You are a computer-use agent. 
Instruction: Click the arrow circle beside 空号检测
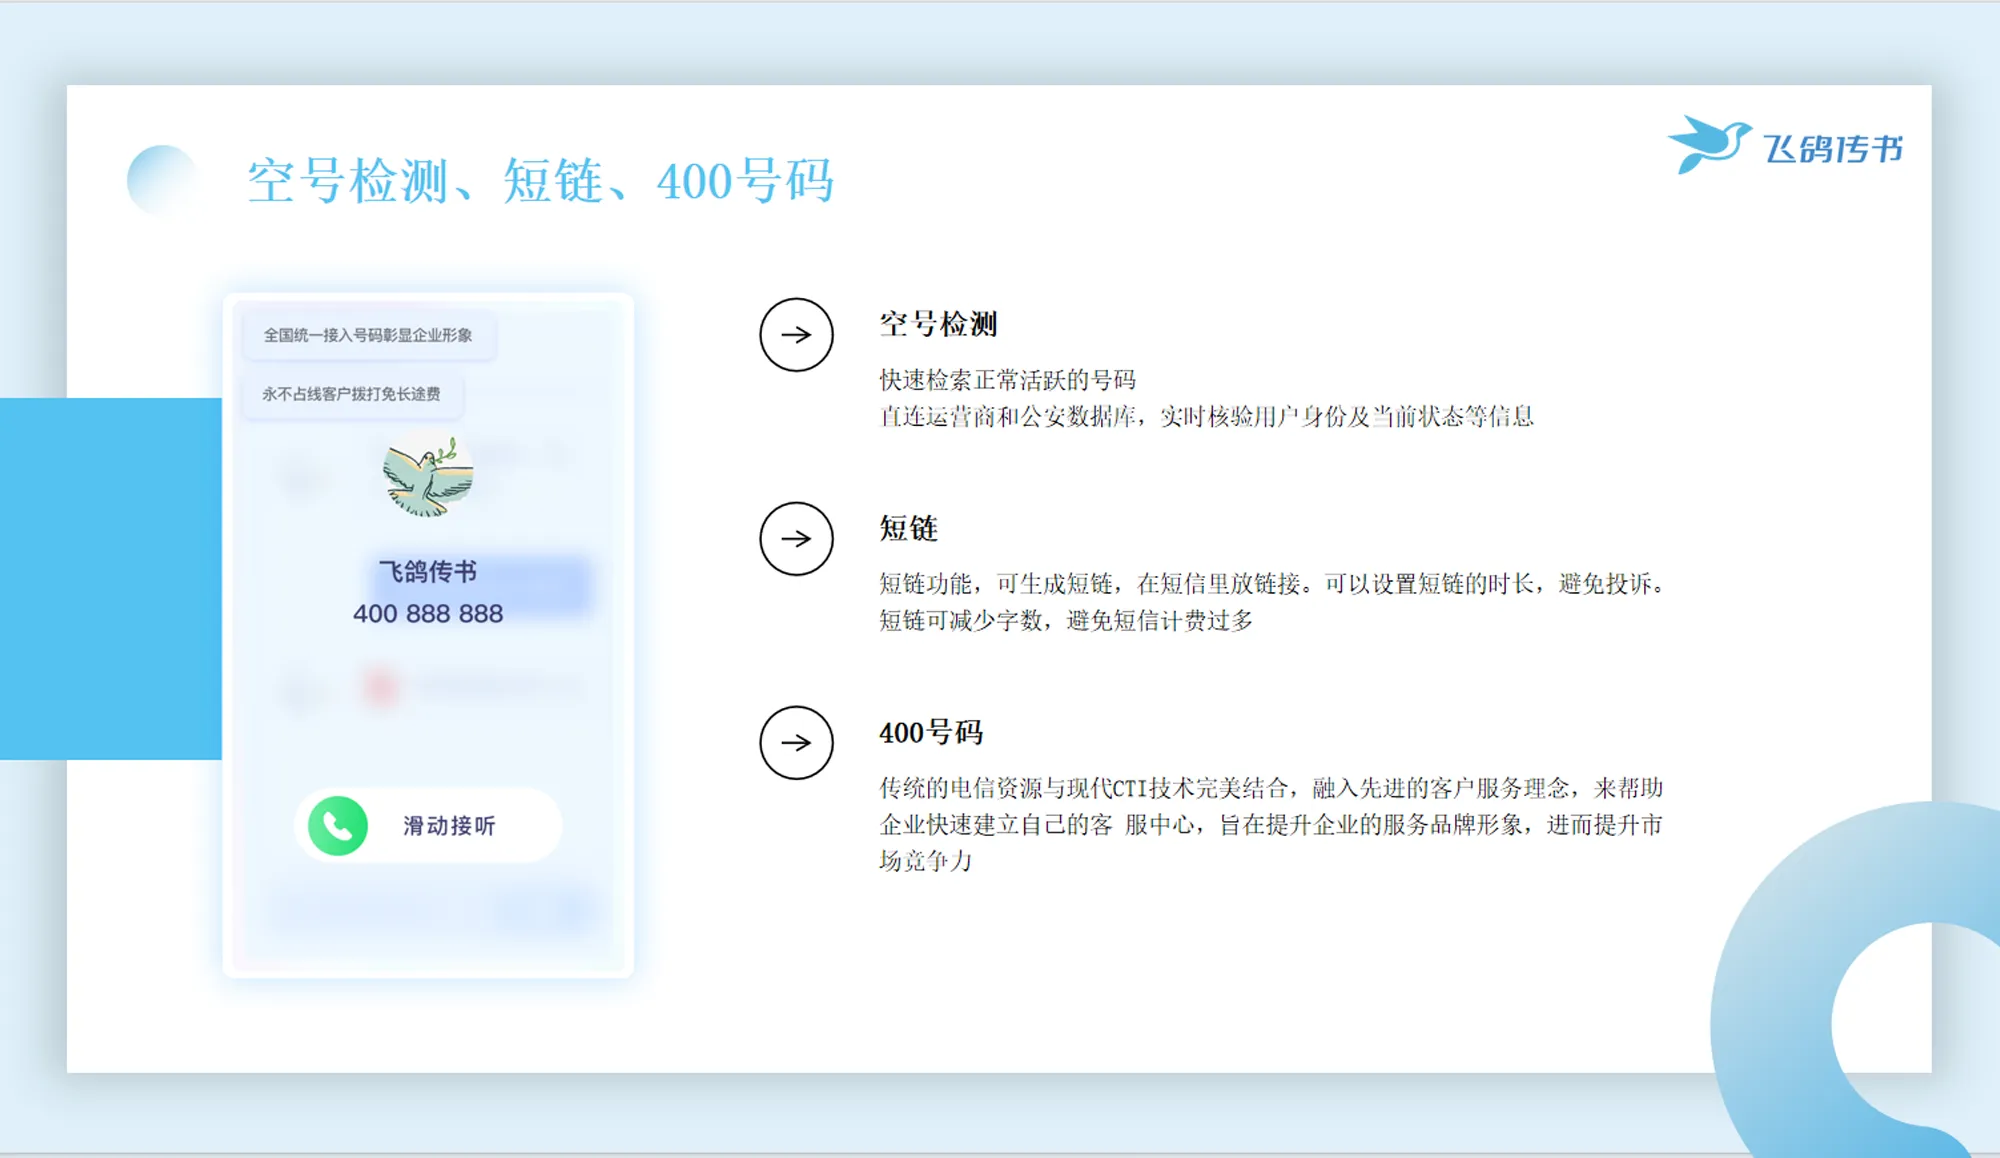click(x=796, y=335)
